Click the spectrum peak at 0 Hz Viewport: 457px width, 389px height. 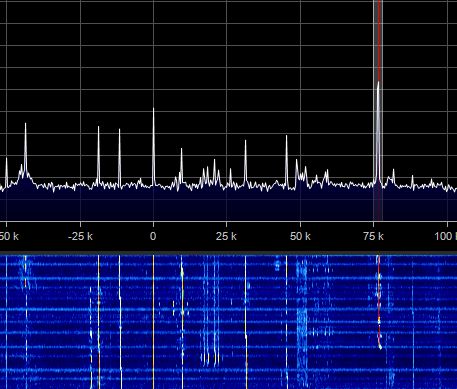[x=153, y=147]
